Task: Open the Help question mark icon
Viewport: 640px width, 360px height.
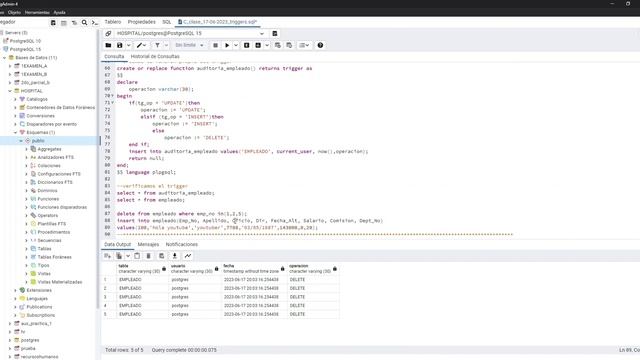Action: pos(320,45)
